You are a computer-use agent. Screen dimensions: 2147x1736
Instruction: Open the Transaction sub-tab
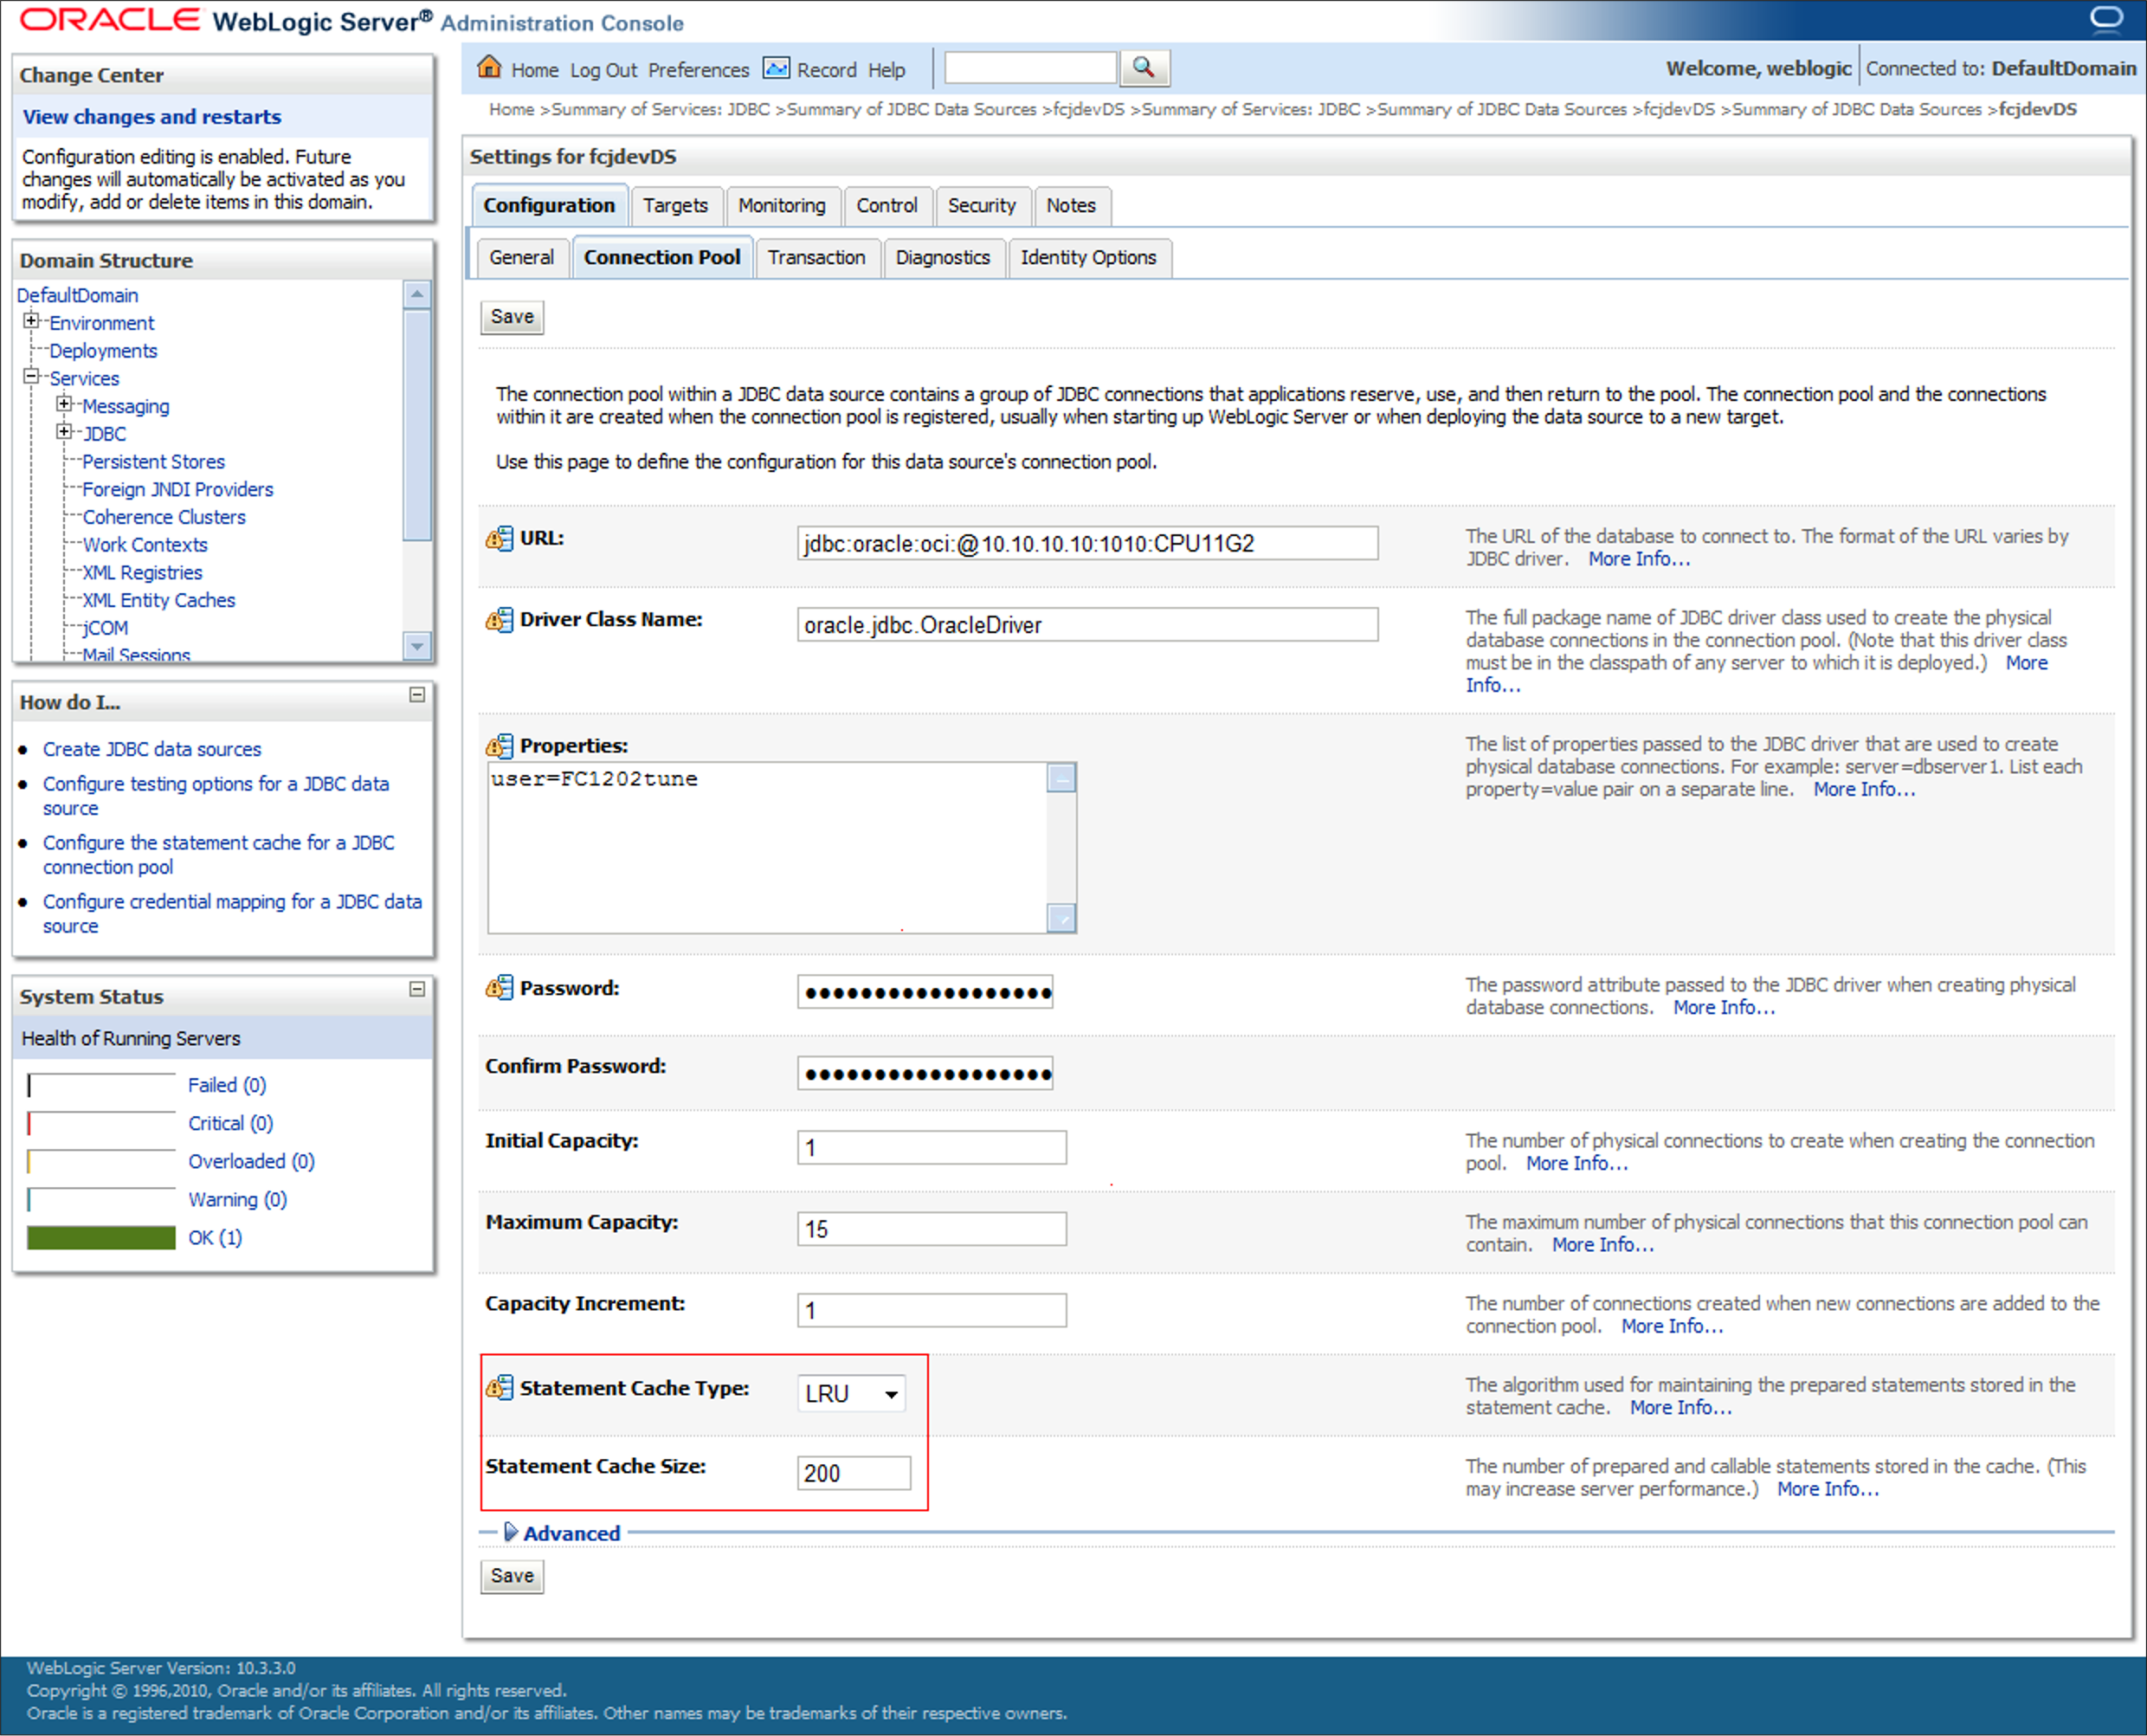point(816,258)
